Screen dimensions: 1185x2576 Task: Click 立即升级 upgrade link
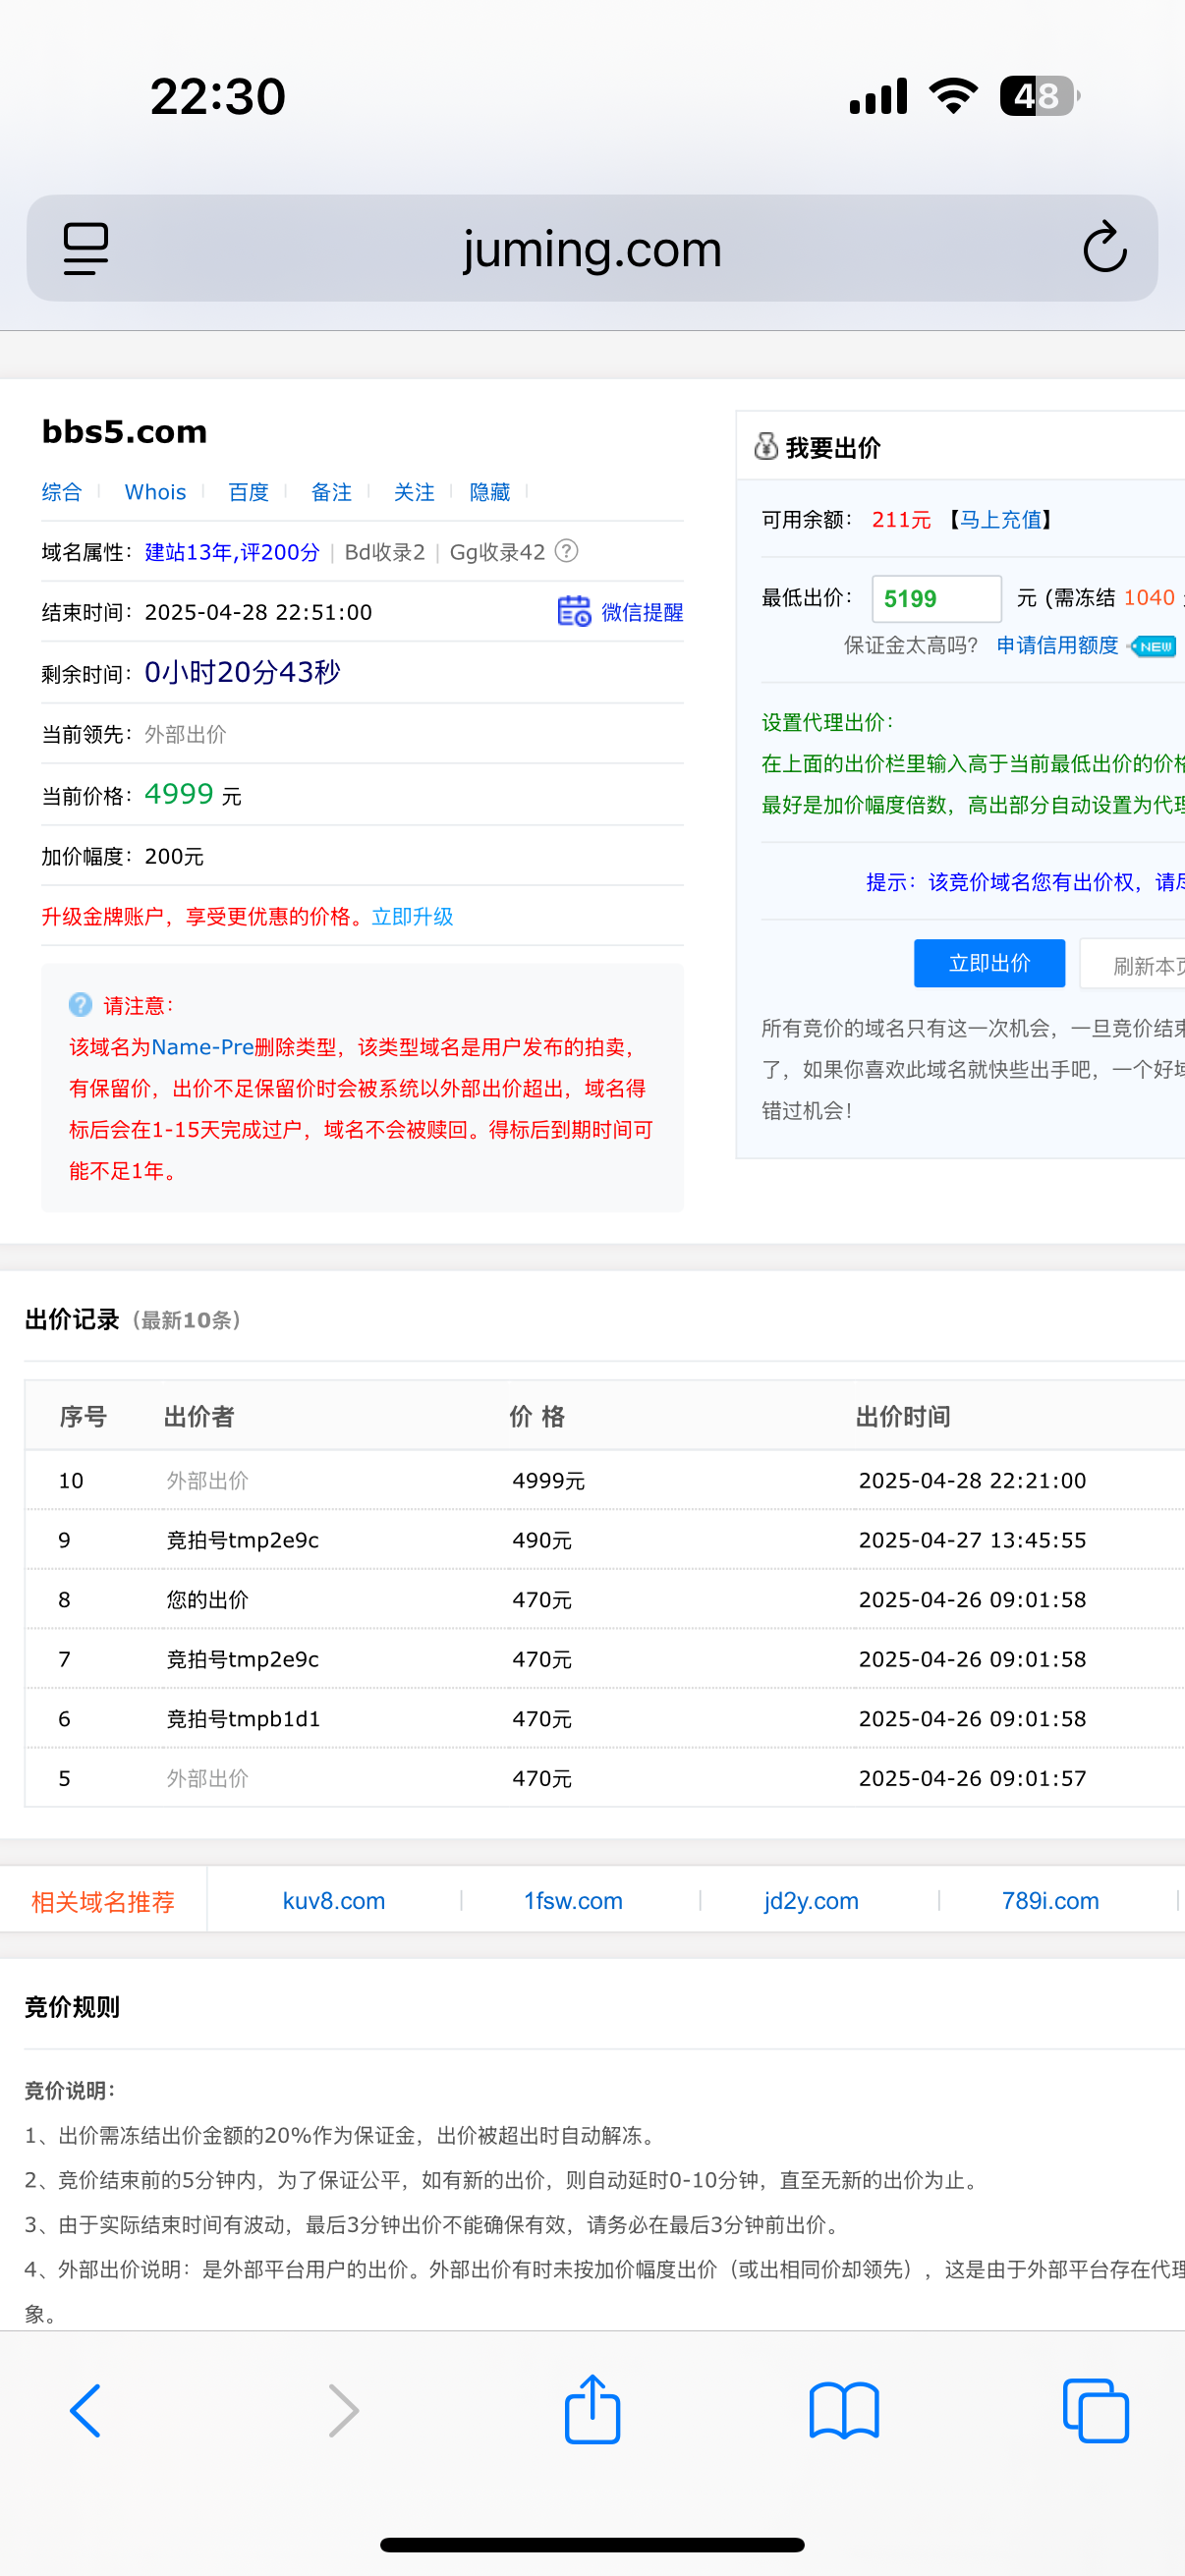pos(412,917)
